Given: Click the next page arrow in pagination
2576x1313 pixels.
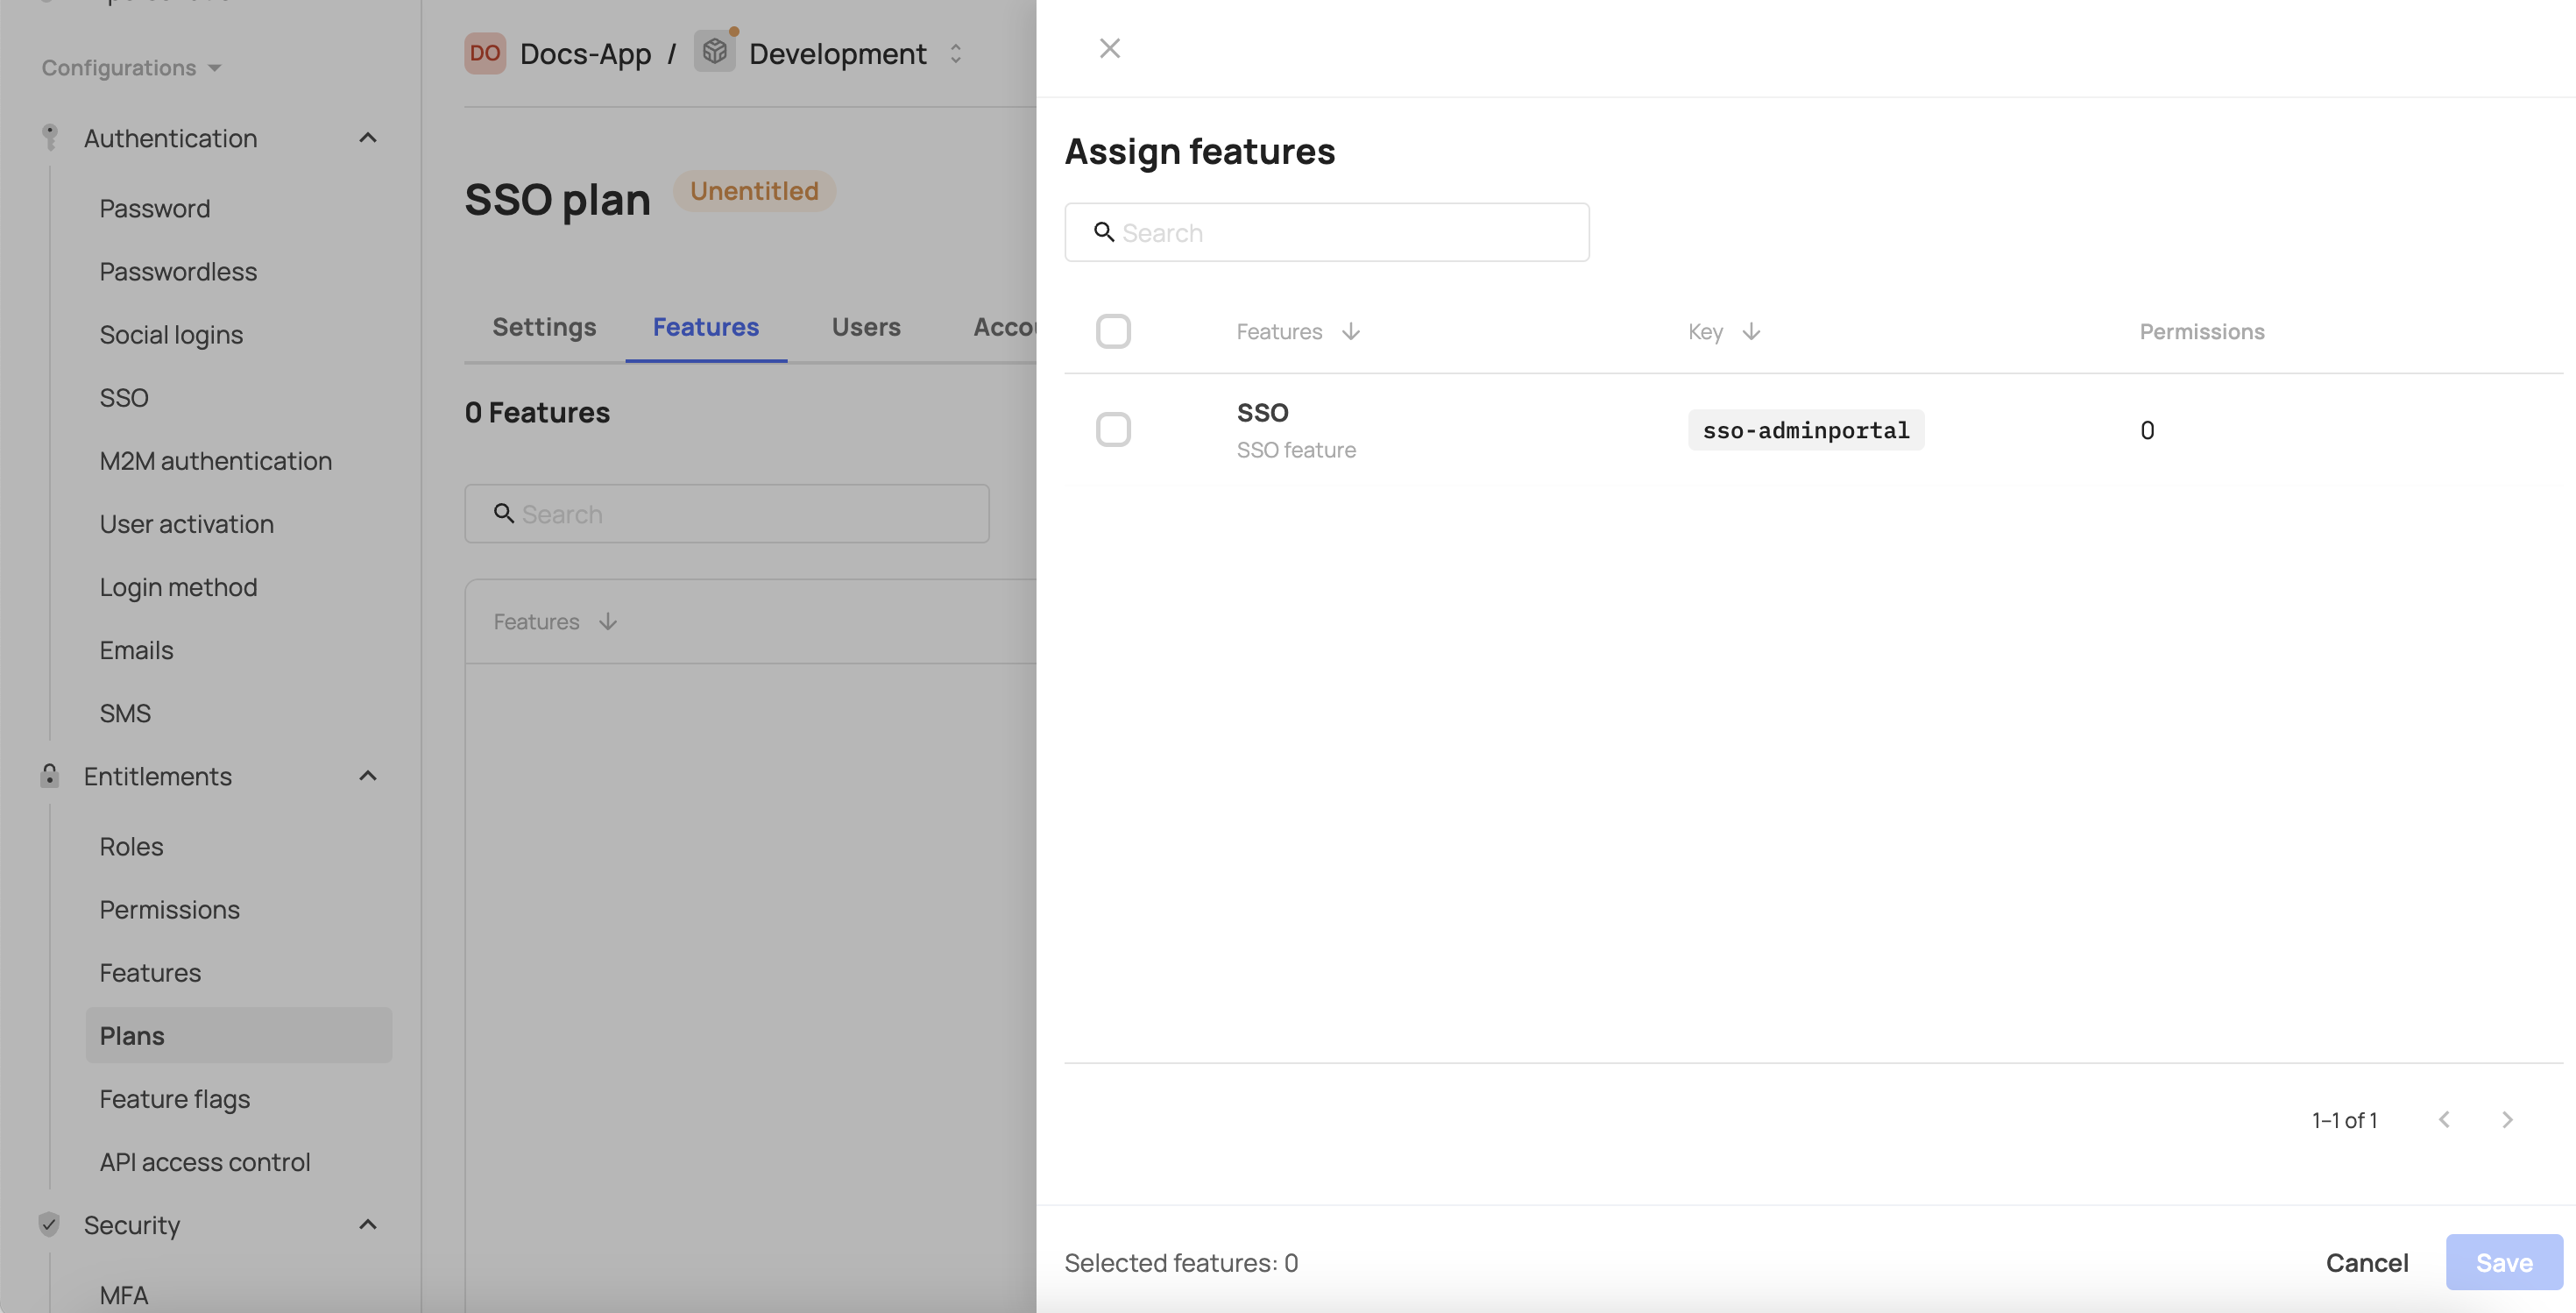Looking at the screenshot, I should (2508, 1119).
